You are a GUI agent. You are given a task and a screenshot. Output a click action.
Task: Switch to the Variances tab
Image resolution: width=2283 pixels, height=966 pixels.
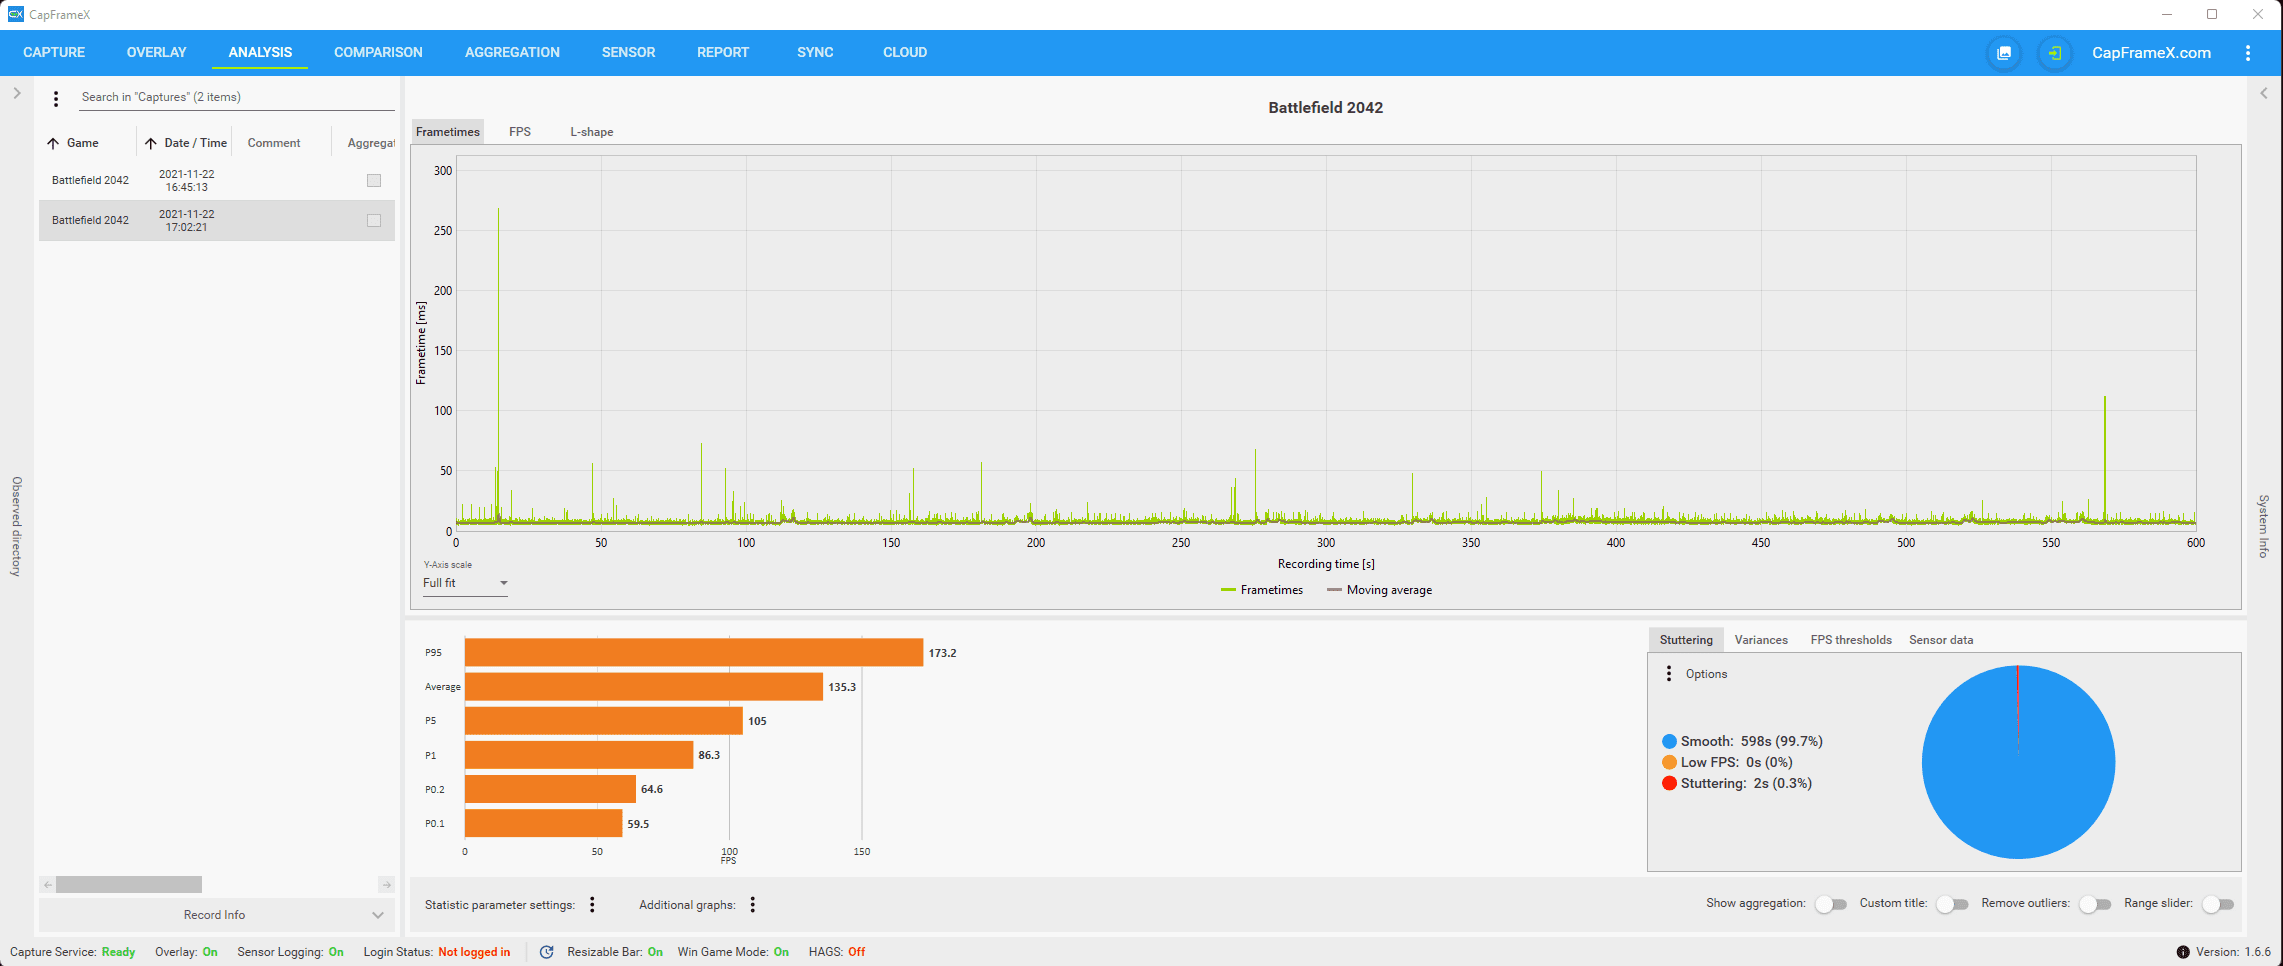pyautogui.click(x=1761, y=640)
